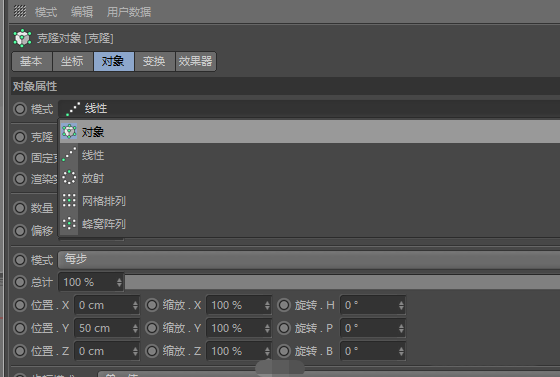This screenshot has height=377, width=560.
Task: Click the 总计 stepper arrows
Action: [x=119, y=283]
